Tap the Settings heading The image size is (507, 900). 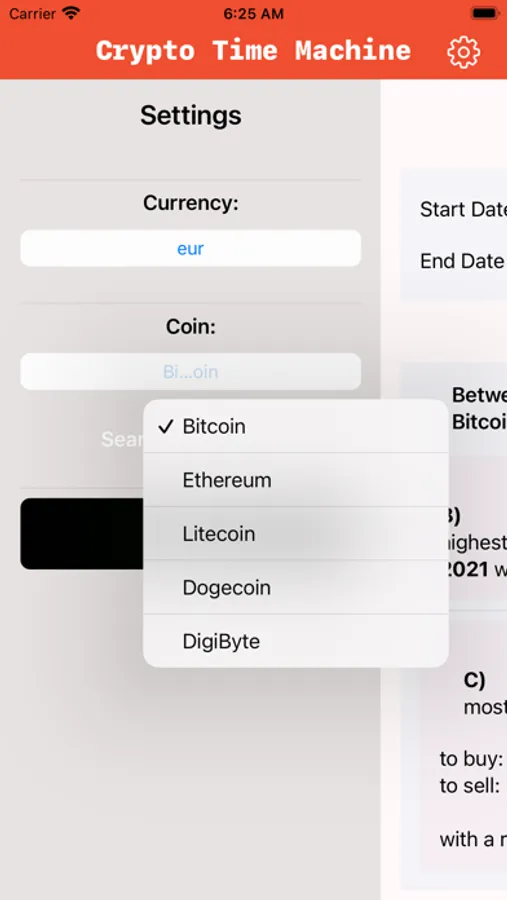191,115
